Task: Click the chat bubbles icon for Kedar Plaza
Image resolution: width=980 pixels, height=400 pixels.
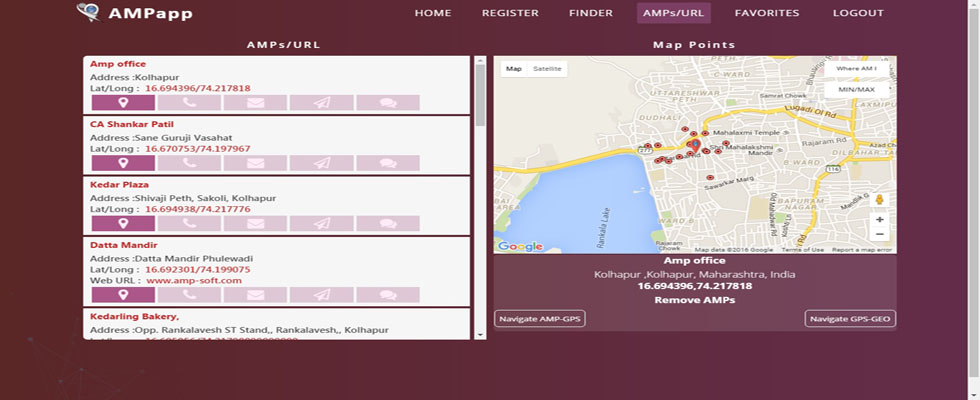Action: click(388, 224)
